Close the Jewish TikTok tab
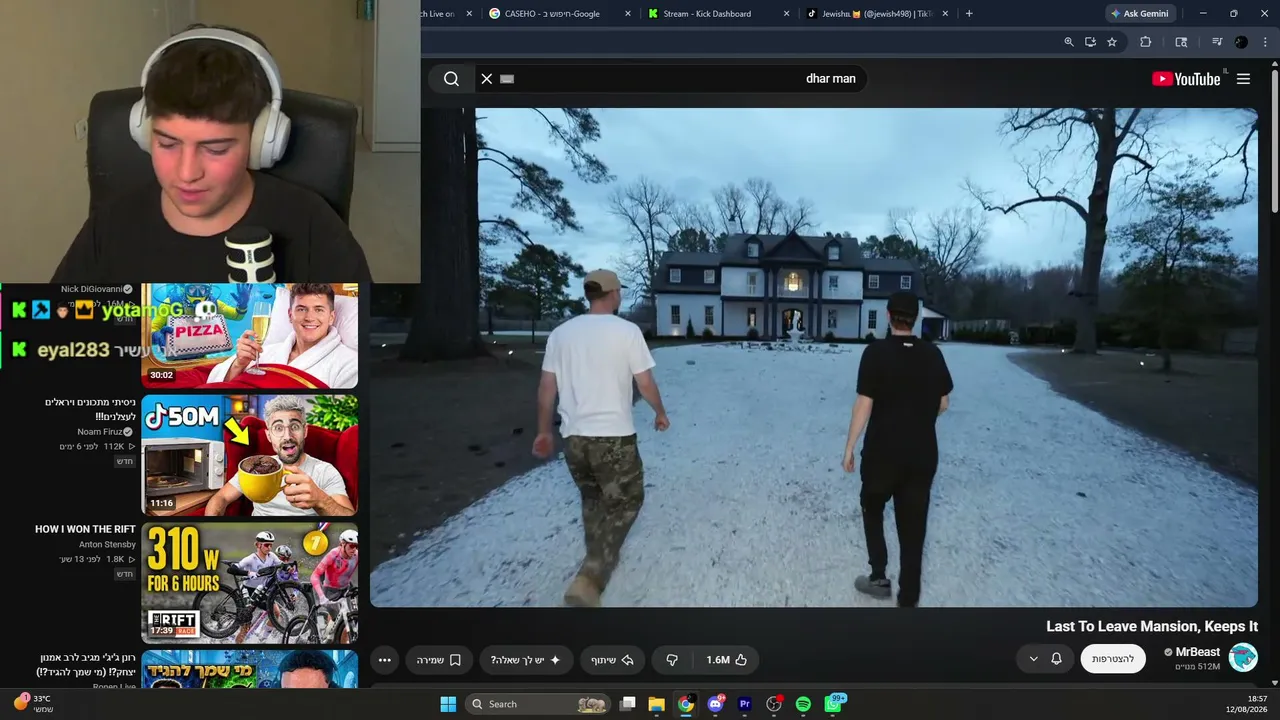Viewport: 1280px width, 720px height. (944, 14)
